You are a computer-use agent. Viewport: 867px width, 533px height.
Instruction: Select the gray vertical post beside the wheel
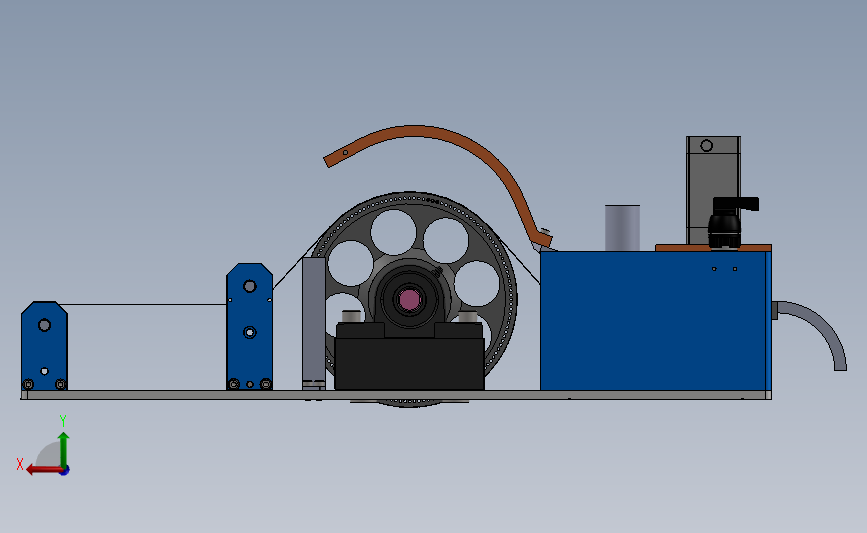pyautogui.click(x=314, y=323)
